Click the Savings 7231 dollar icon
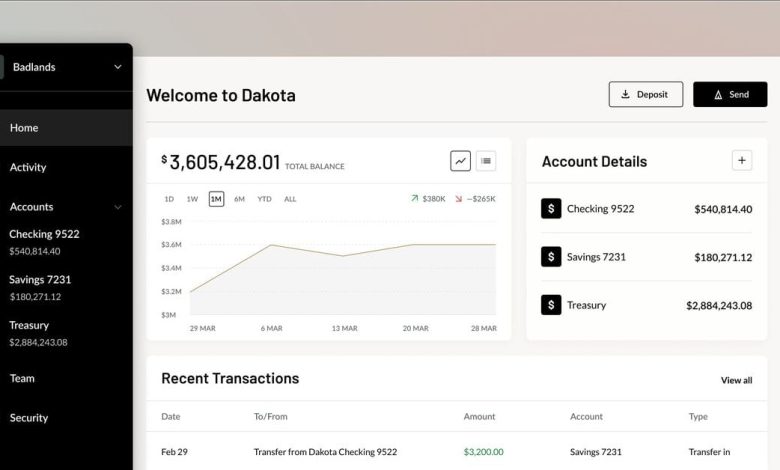780x470 pixels. pyautogui.click(x=551, y=257)
